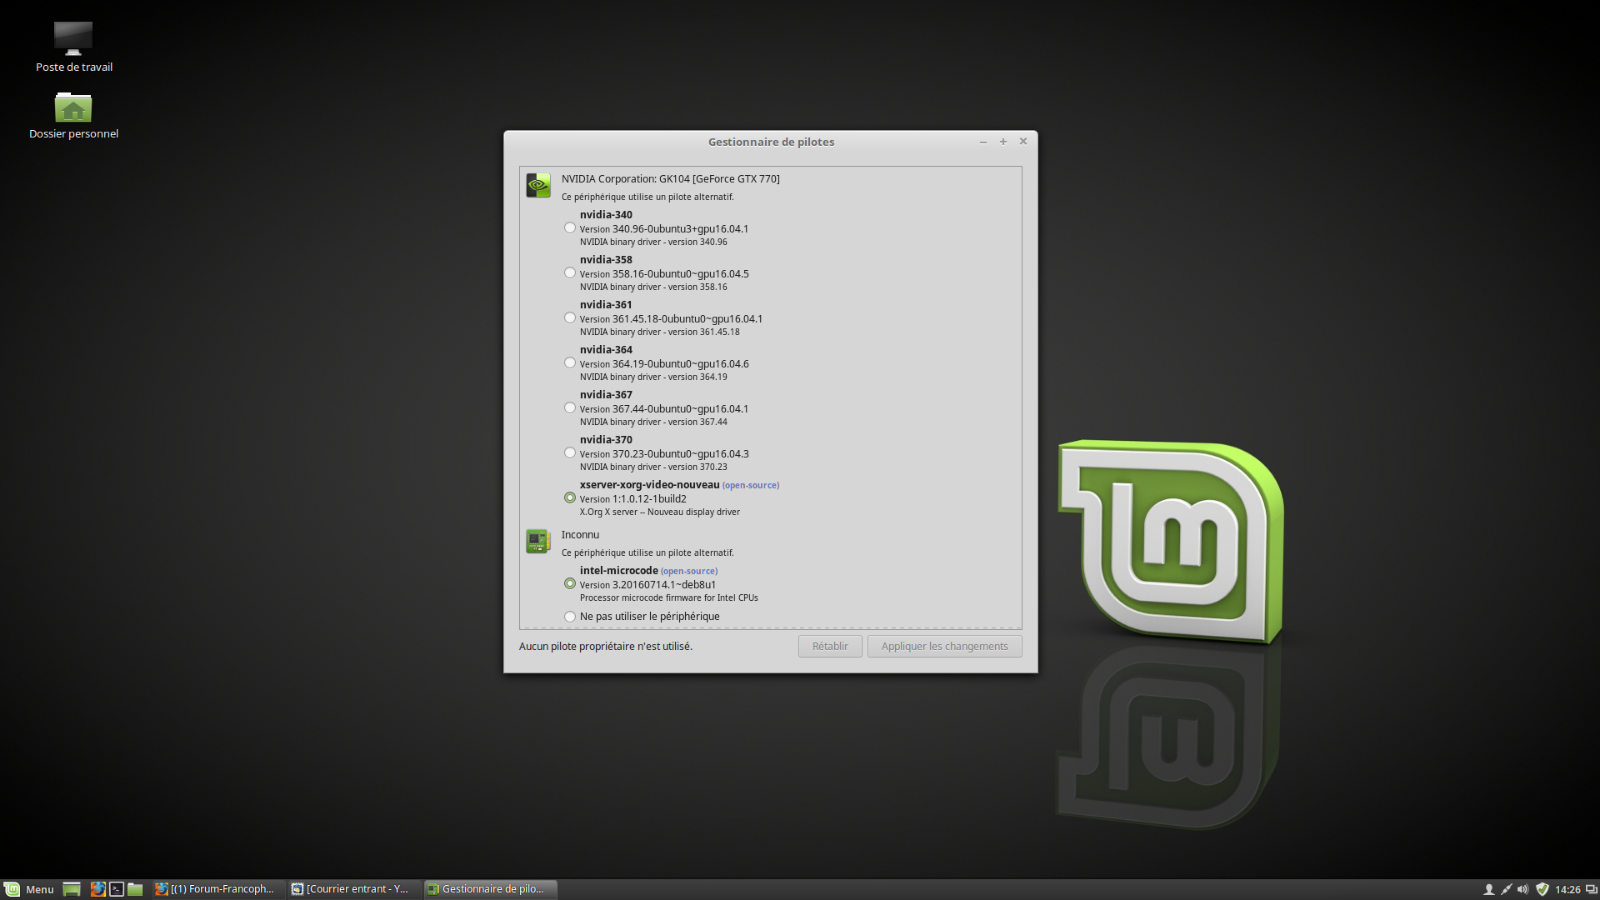The image size is (1600, 900).
Task: Click the show desktop icon in panel
Action: (72, 889)
